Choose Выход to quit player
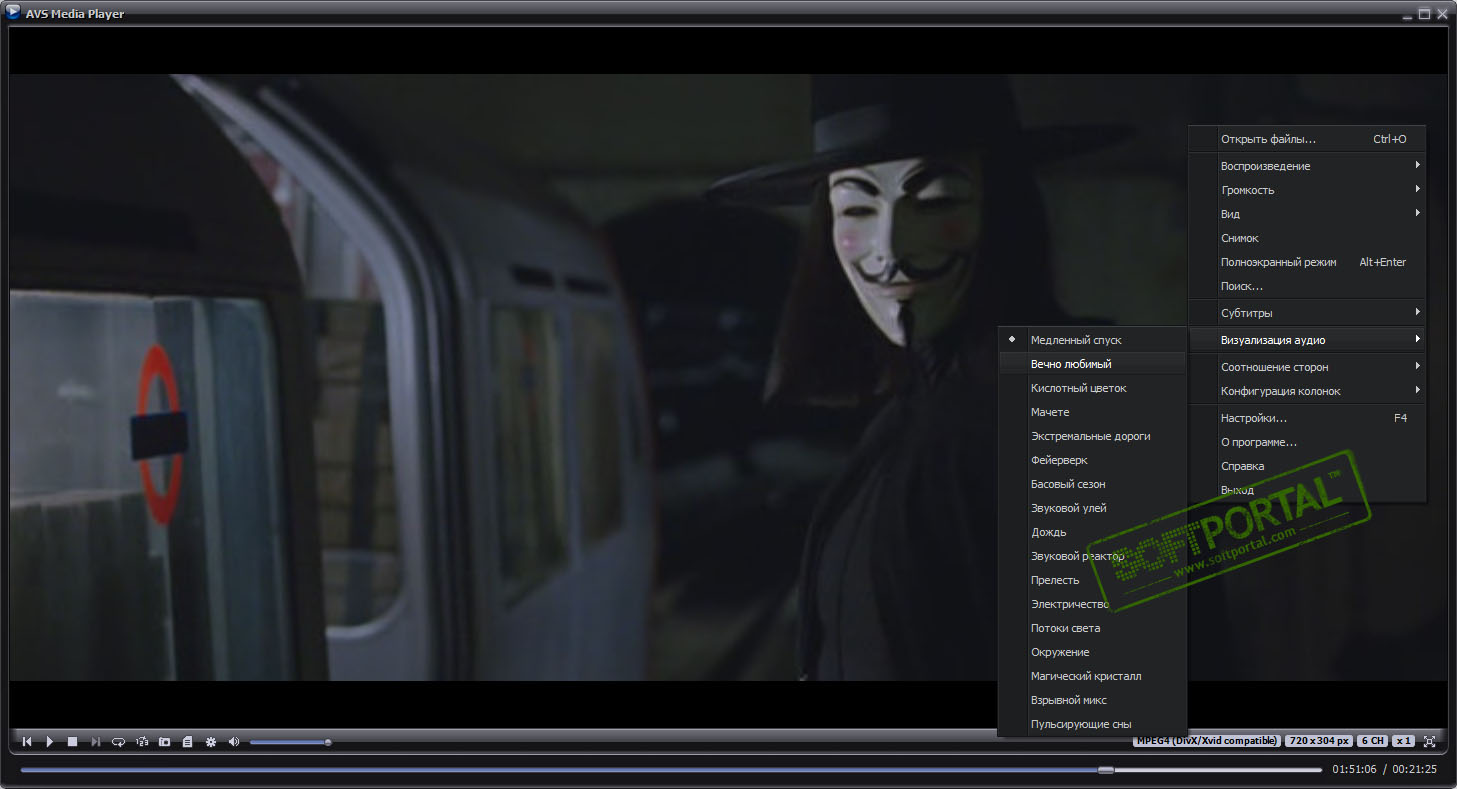Screen dimensions: 1457x789 (x=1306, y=490)
